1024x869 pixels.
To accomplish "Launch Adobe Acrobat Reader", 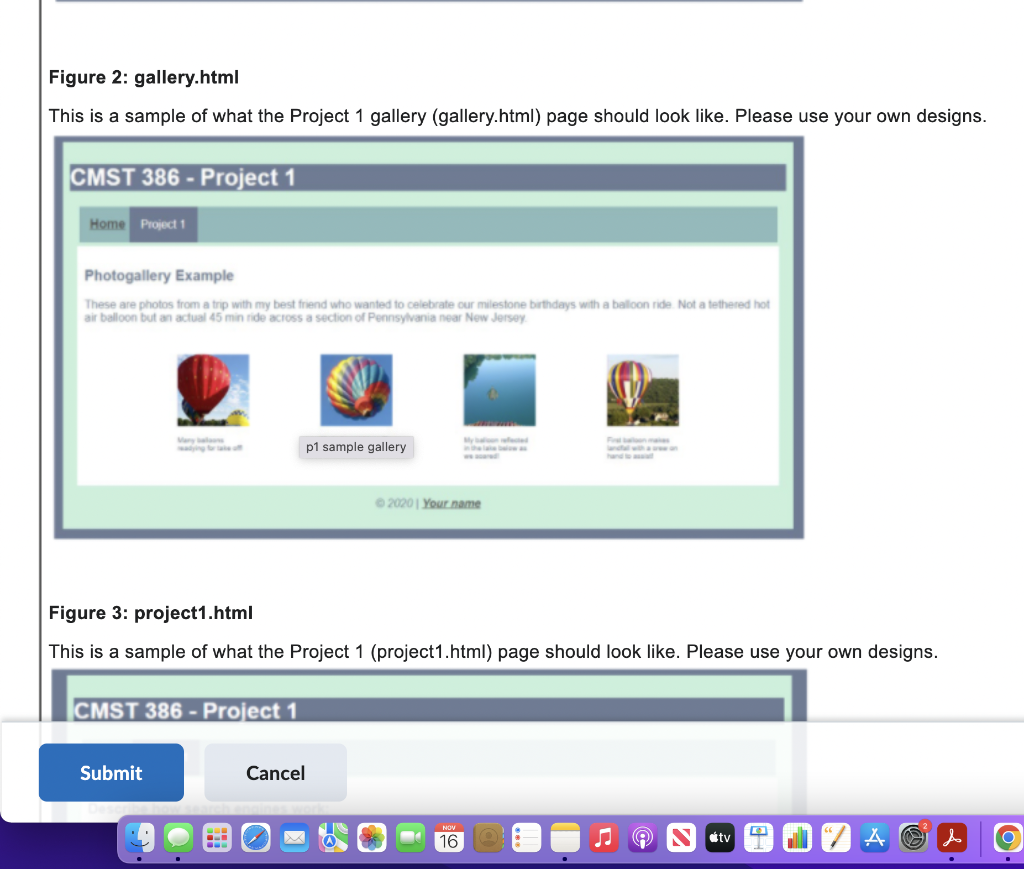I will point(952,838).
